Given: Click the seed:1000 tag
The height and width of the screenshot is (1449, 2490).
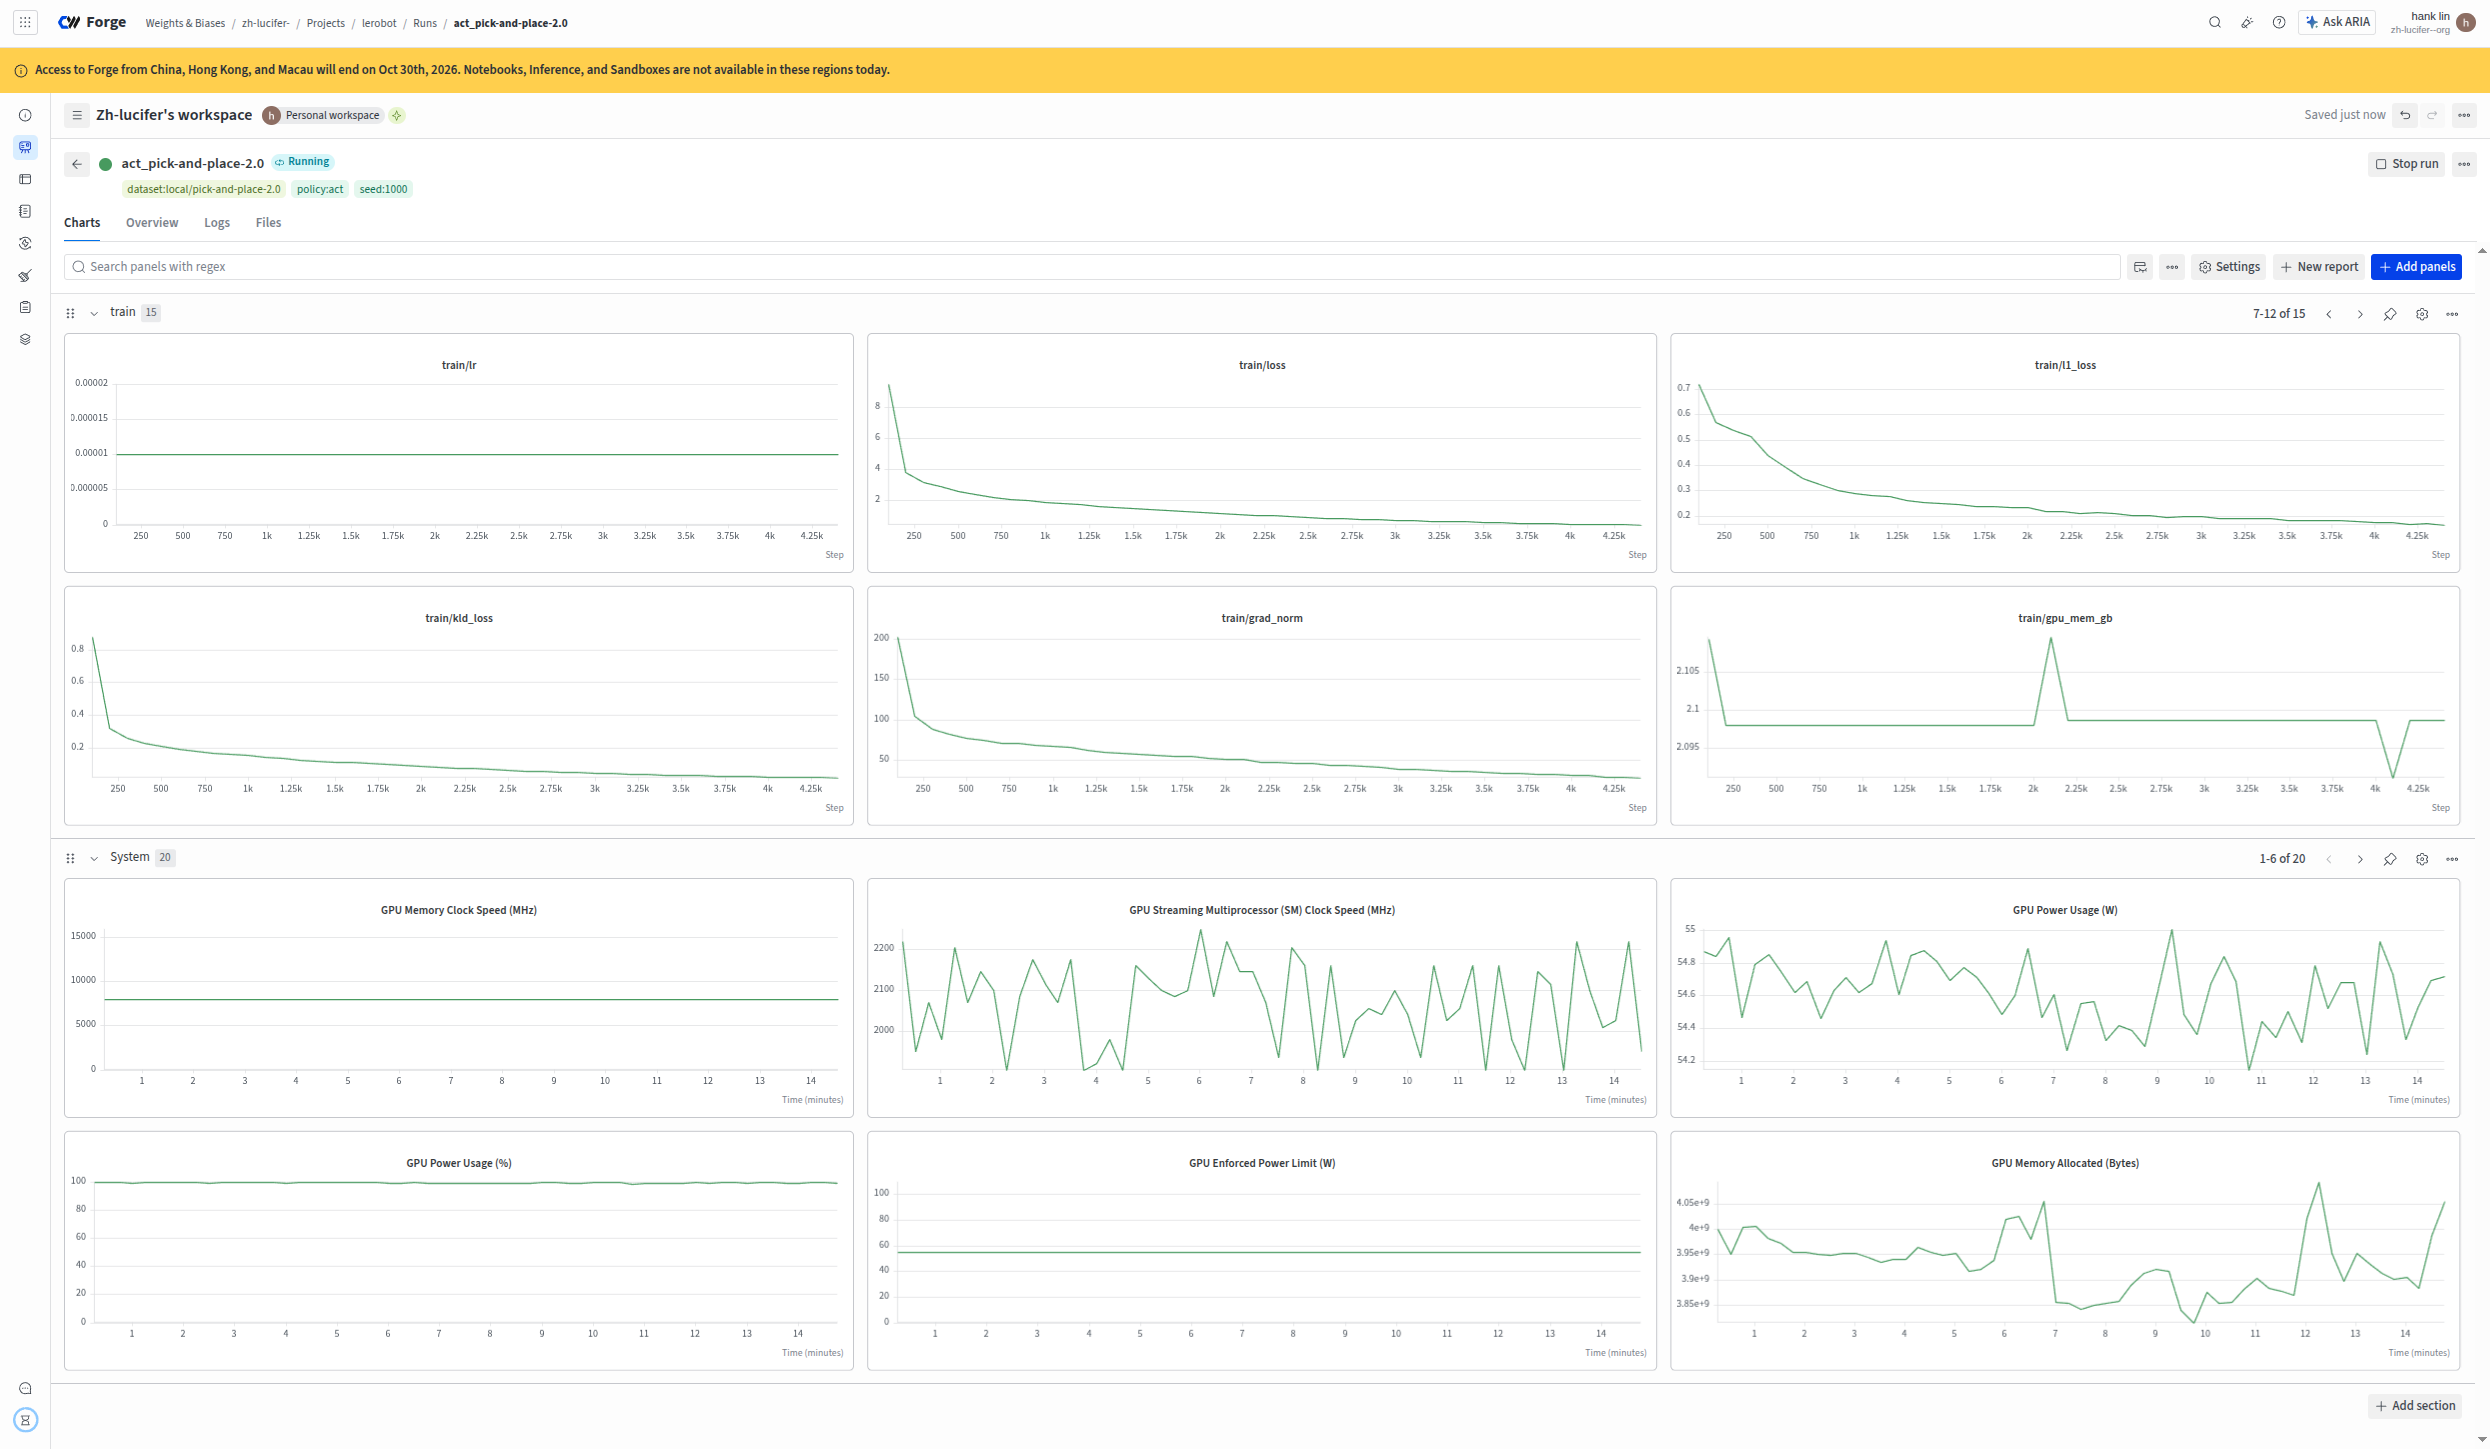Looking at the screenshot, I should (x=383, y=189).
